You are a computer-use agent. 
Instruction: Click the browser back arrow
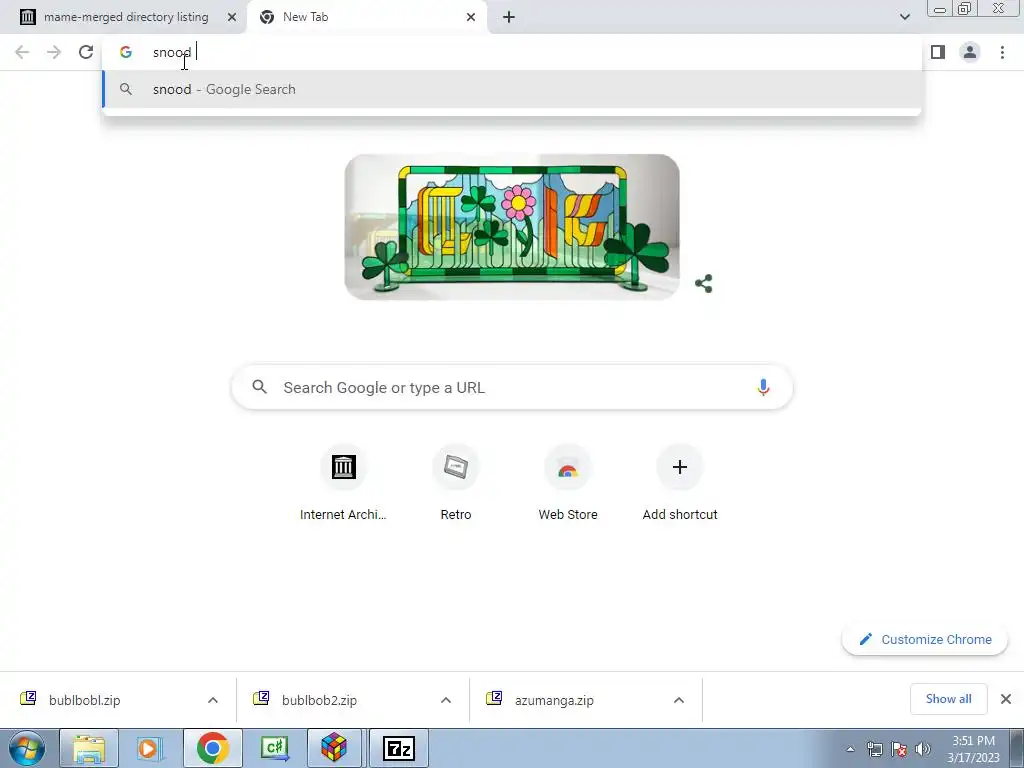(22, 52)
